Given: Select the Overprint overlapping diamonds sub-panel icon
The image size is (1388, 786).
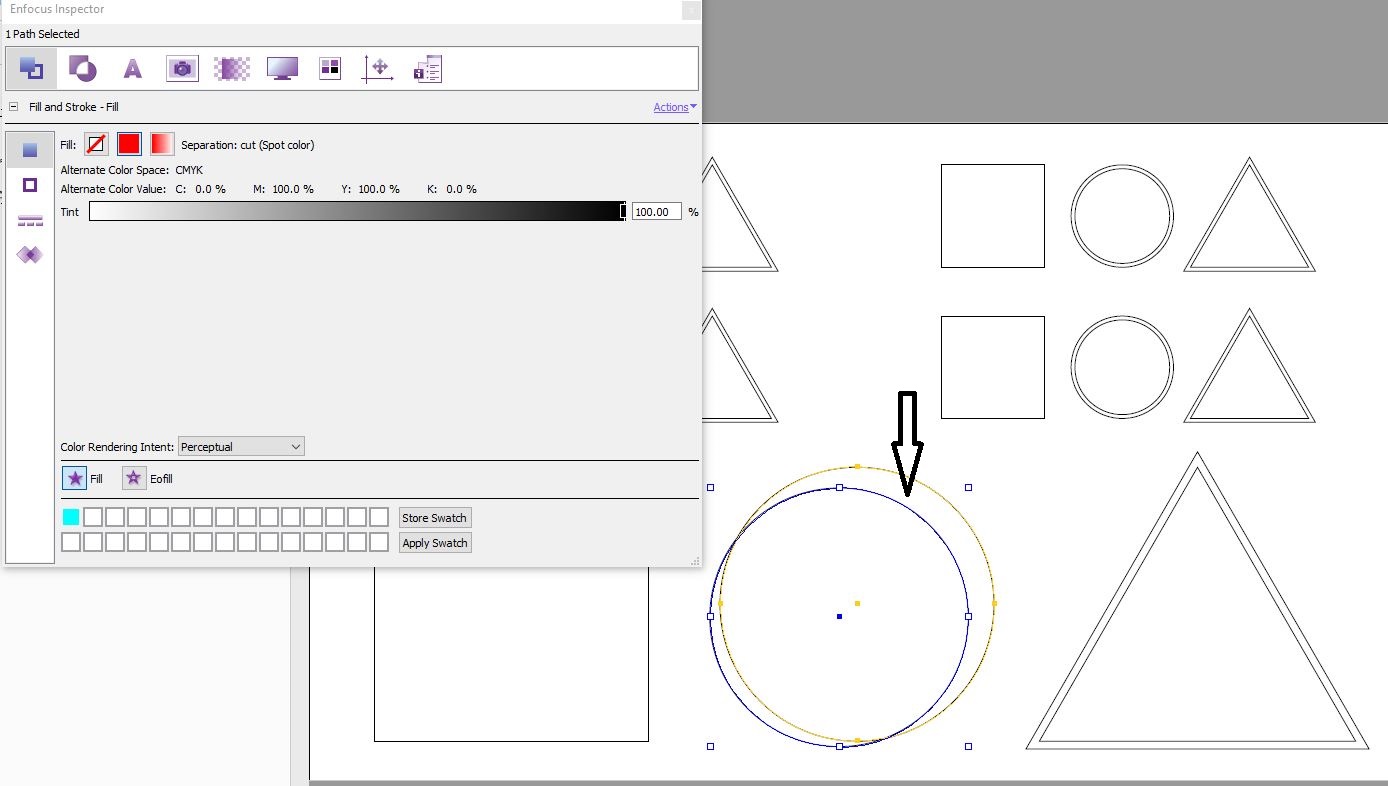Looking at the screenshot, I should pos(30,255).
